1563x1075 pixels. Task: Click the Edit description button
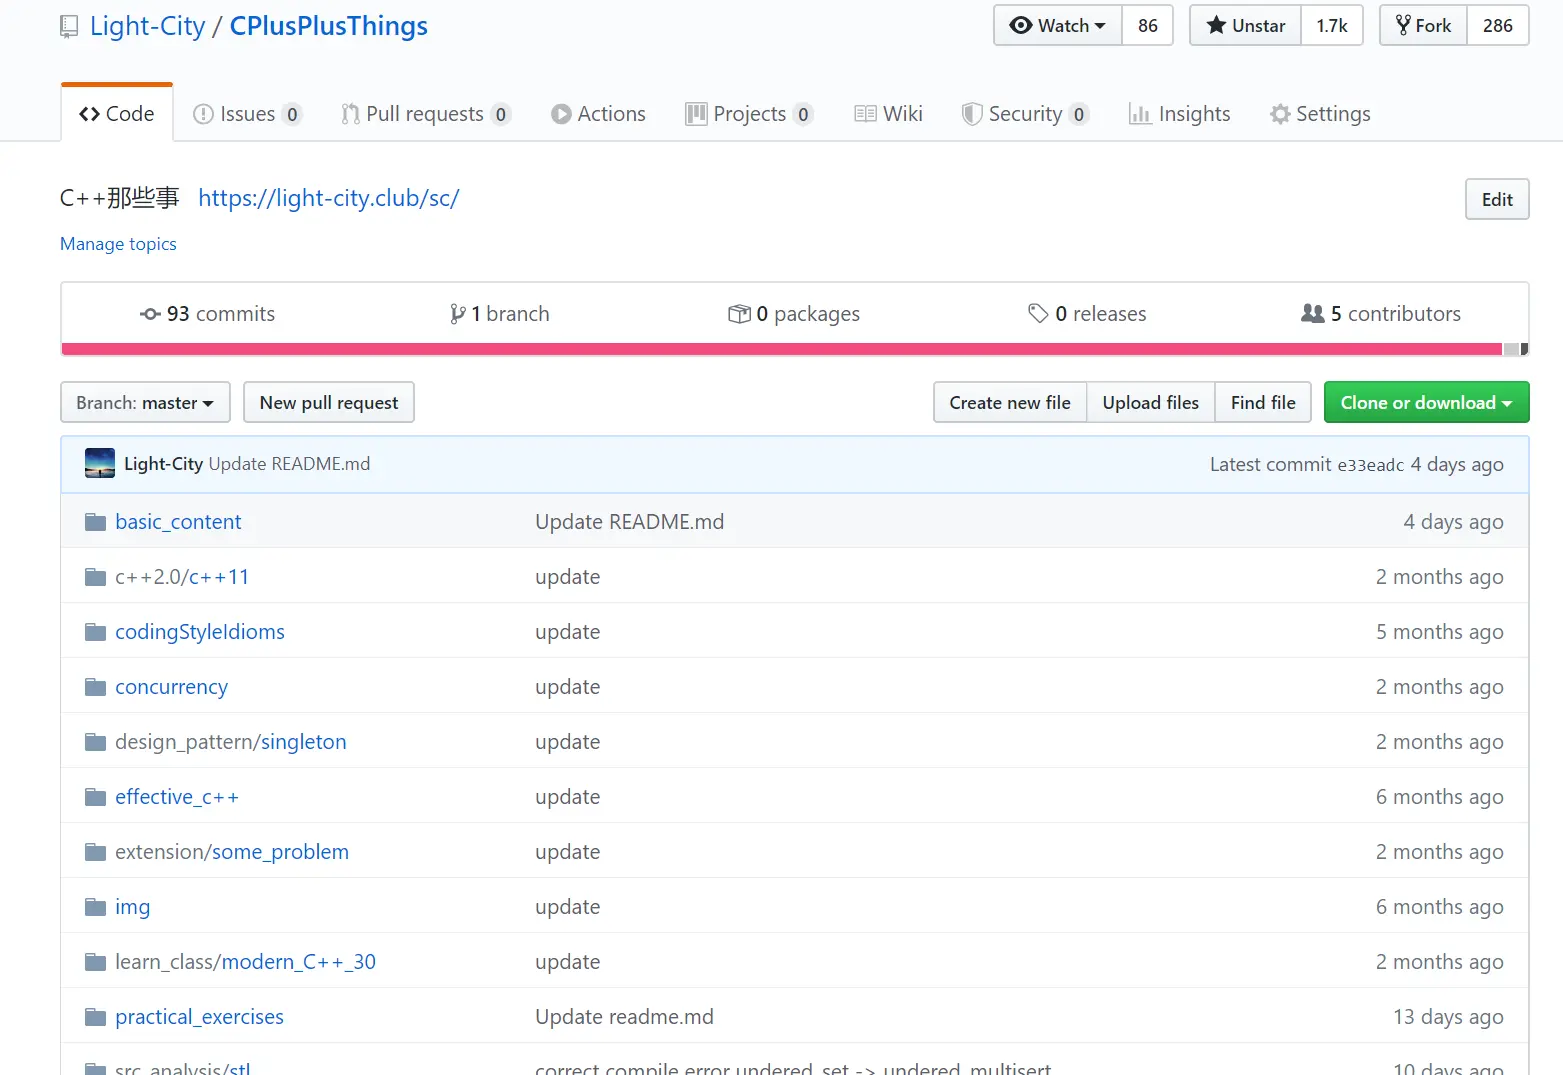pos(1497,199)
